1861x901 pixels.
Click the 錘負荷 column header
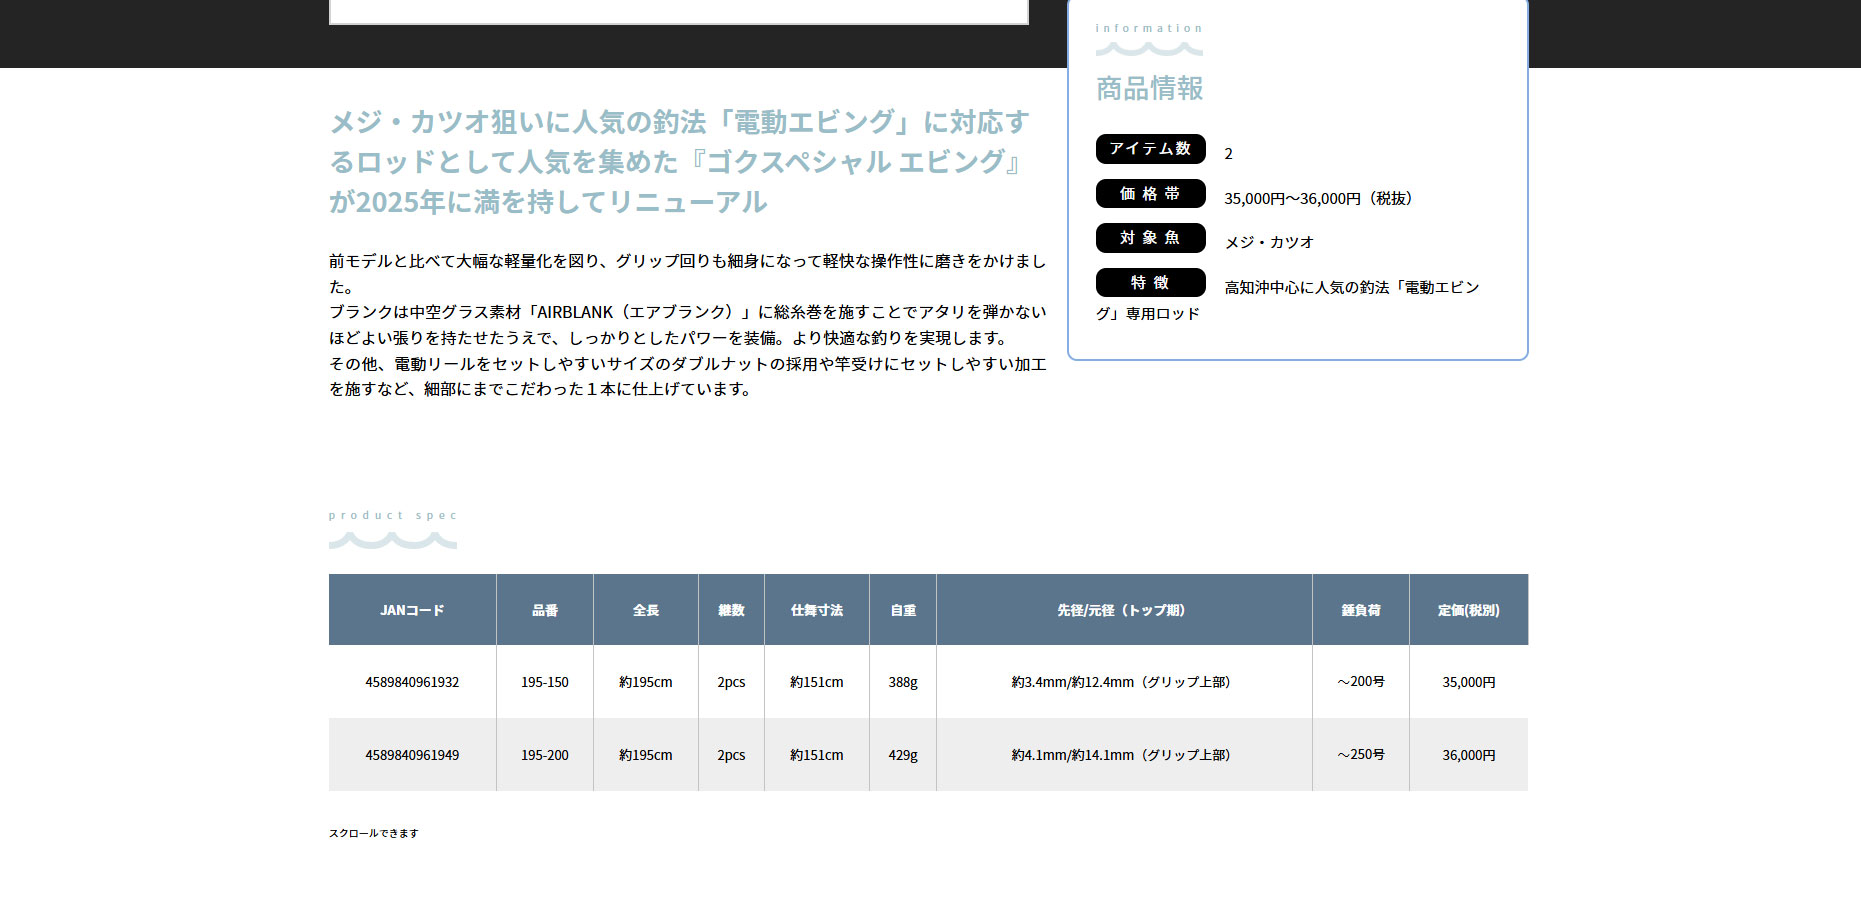[1361, 610]
